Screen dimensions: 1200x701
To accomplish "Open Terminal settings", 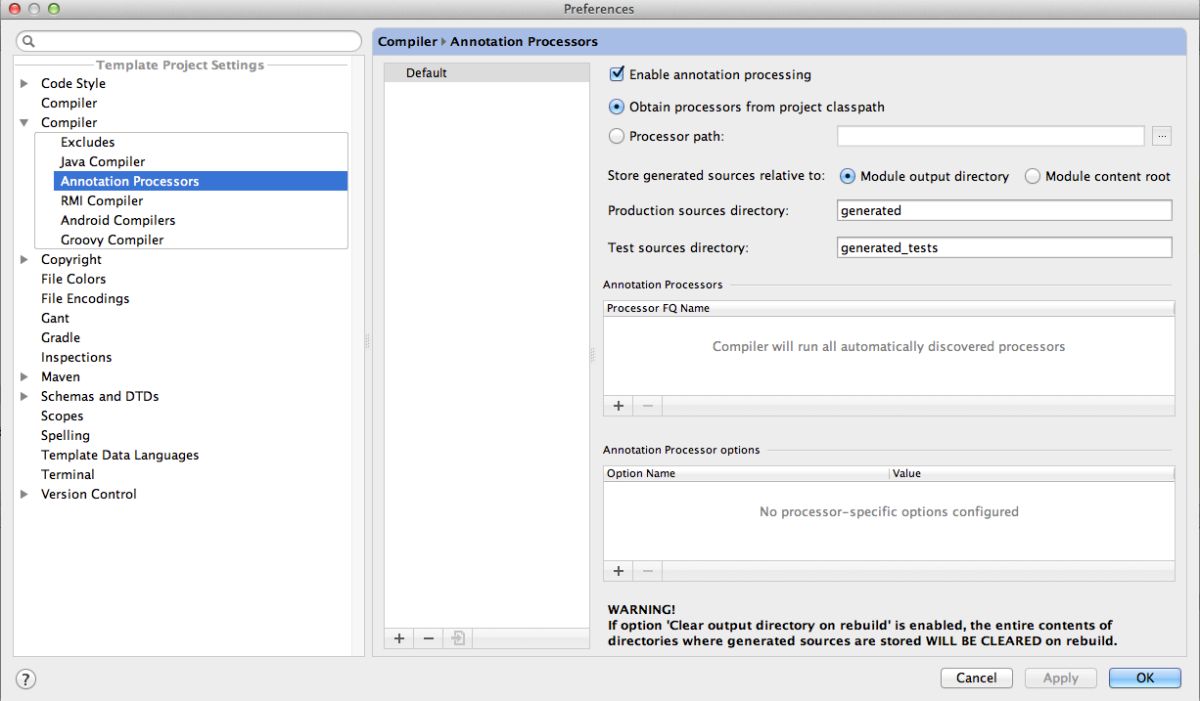I will click(x=68, y=475).
